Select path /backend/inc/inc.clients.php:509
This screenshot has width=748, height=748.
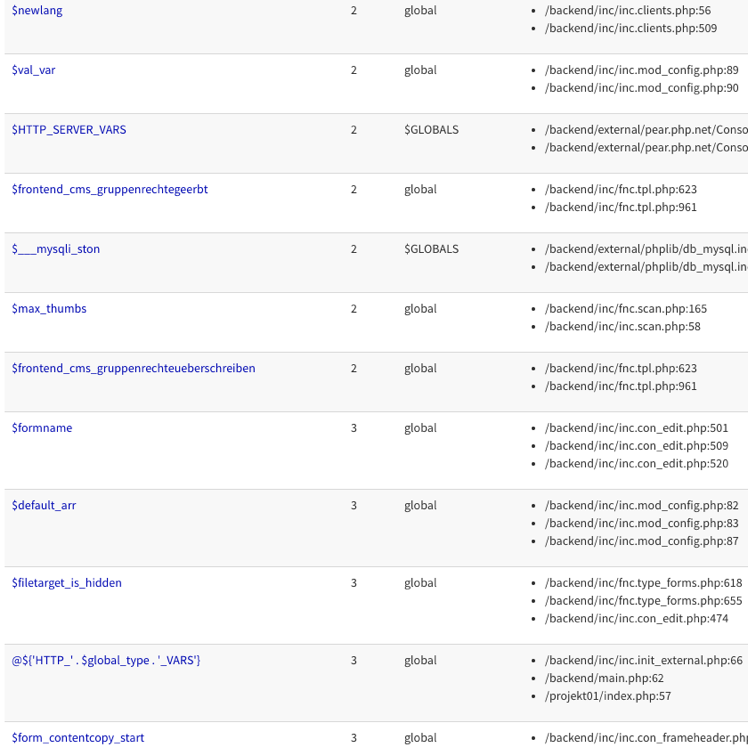coord(631,28)
